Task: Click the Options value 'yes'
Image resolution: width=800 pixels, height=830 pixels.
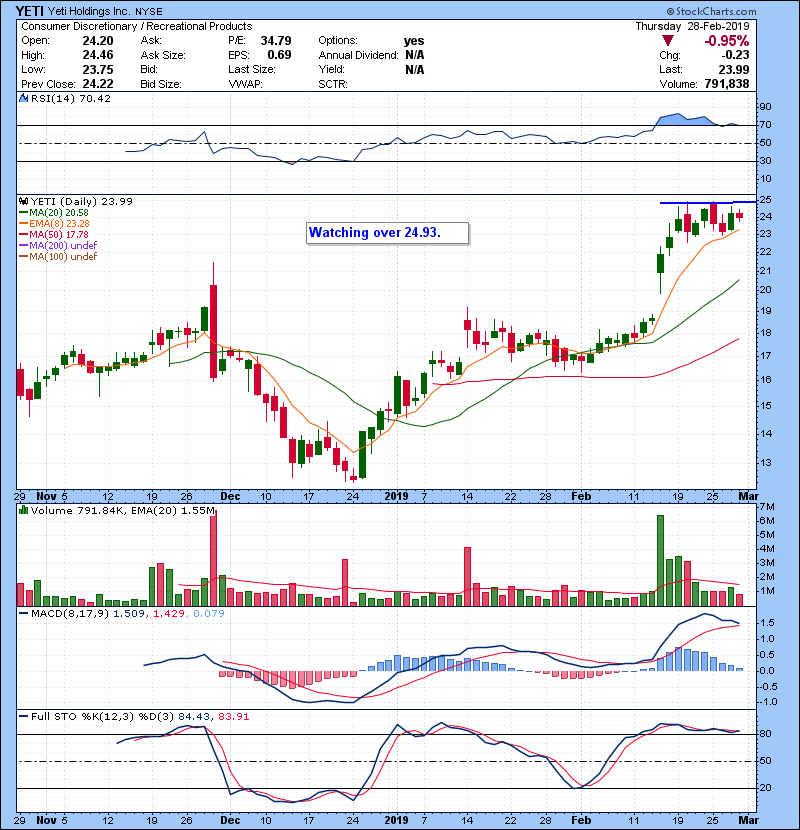Action: (414, 41)
